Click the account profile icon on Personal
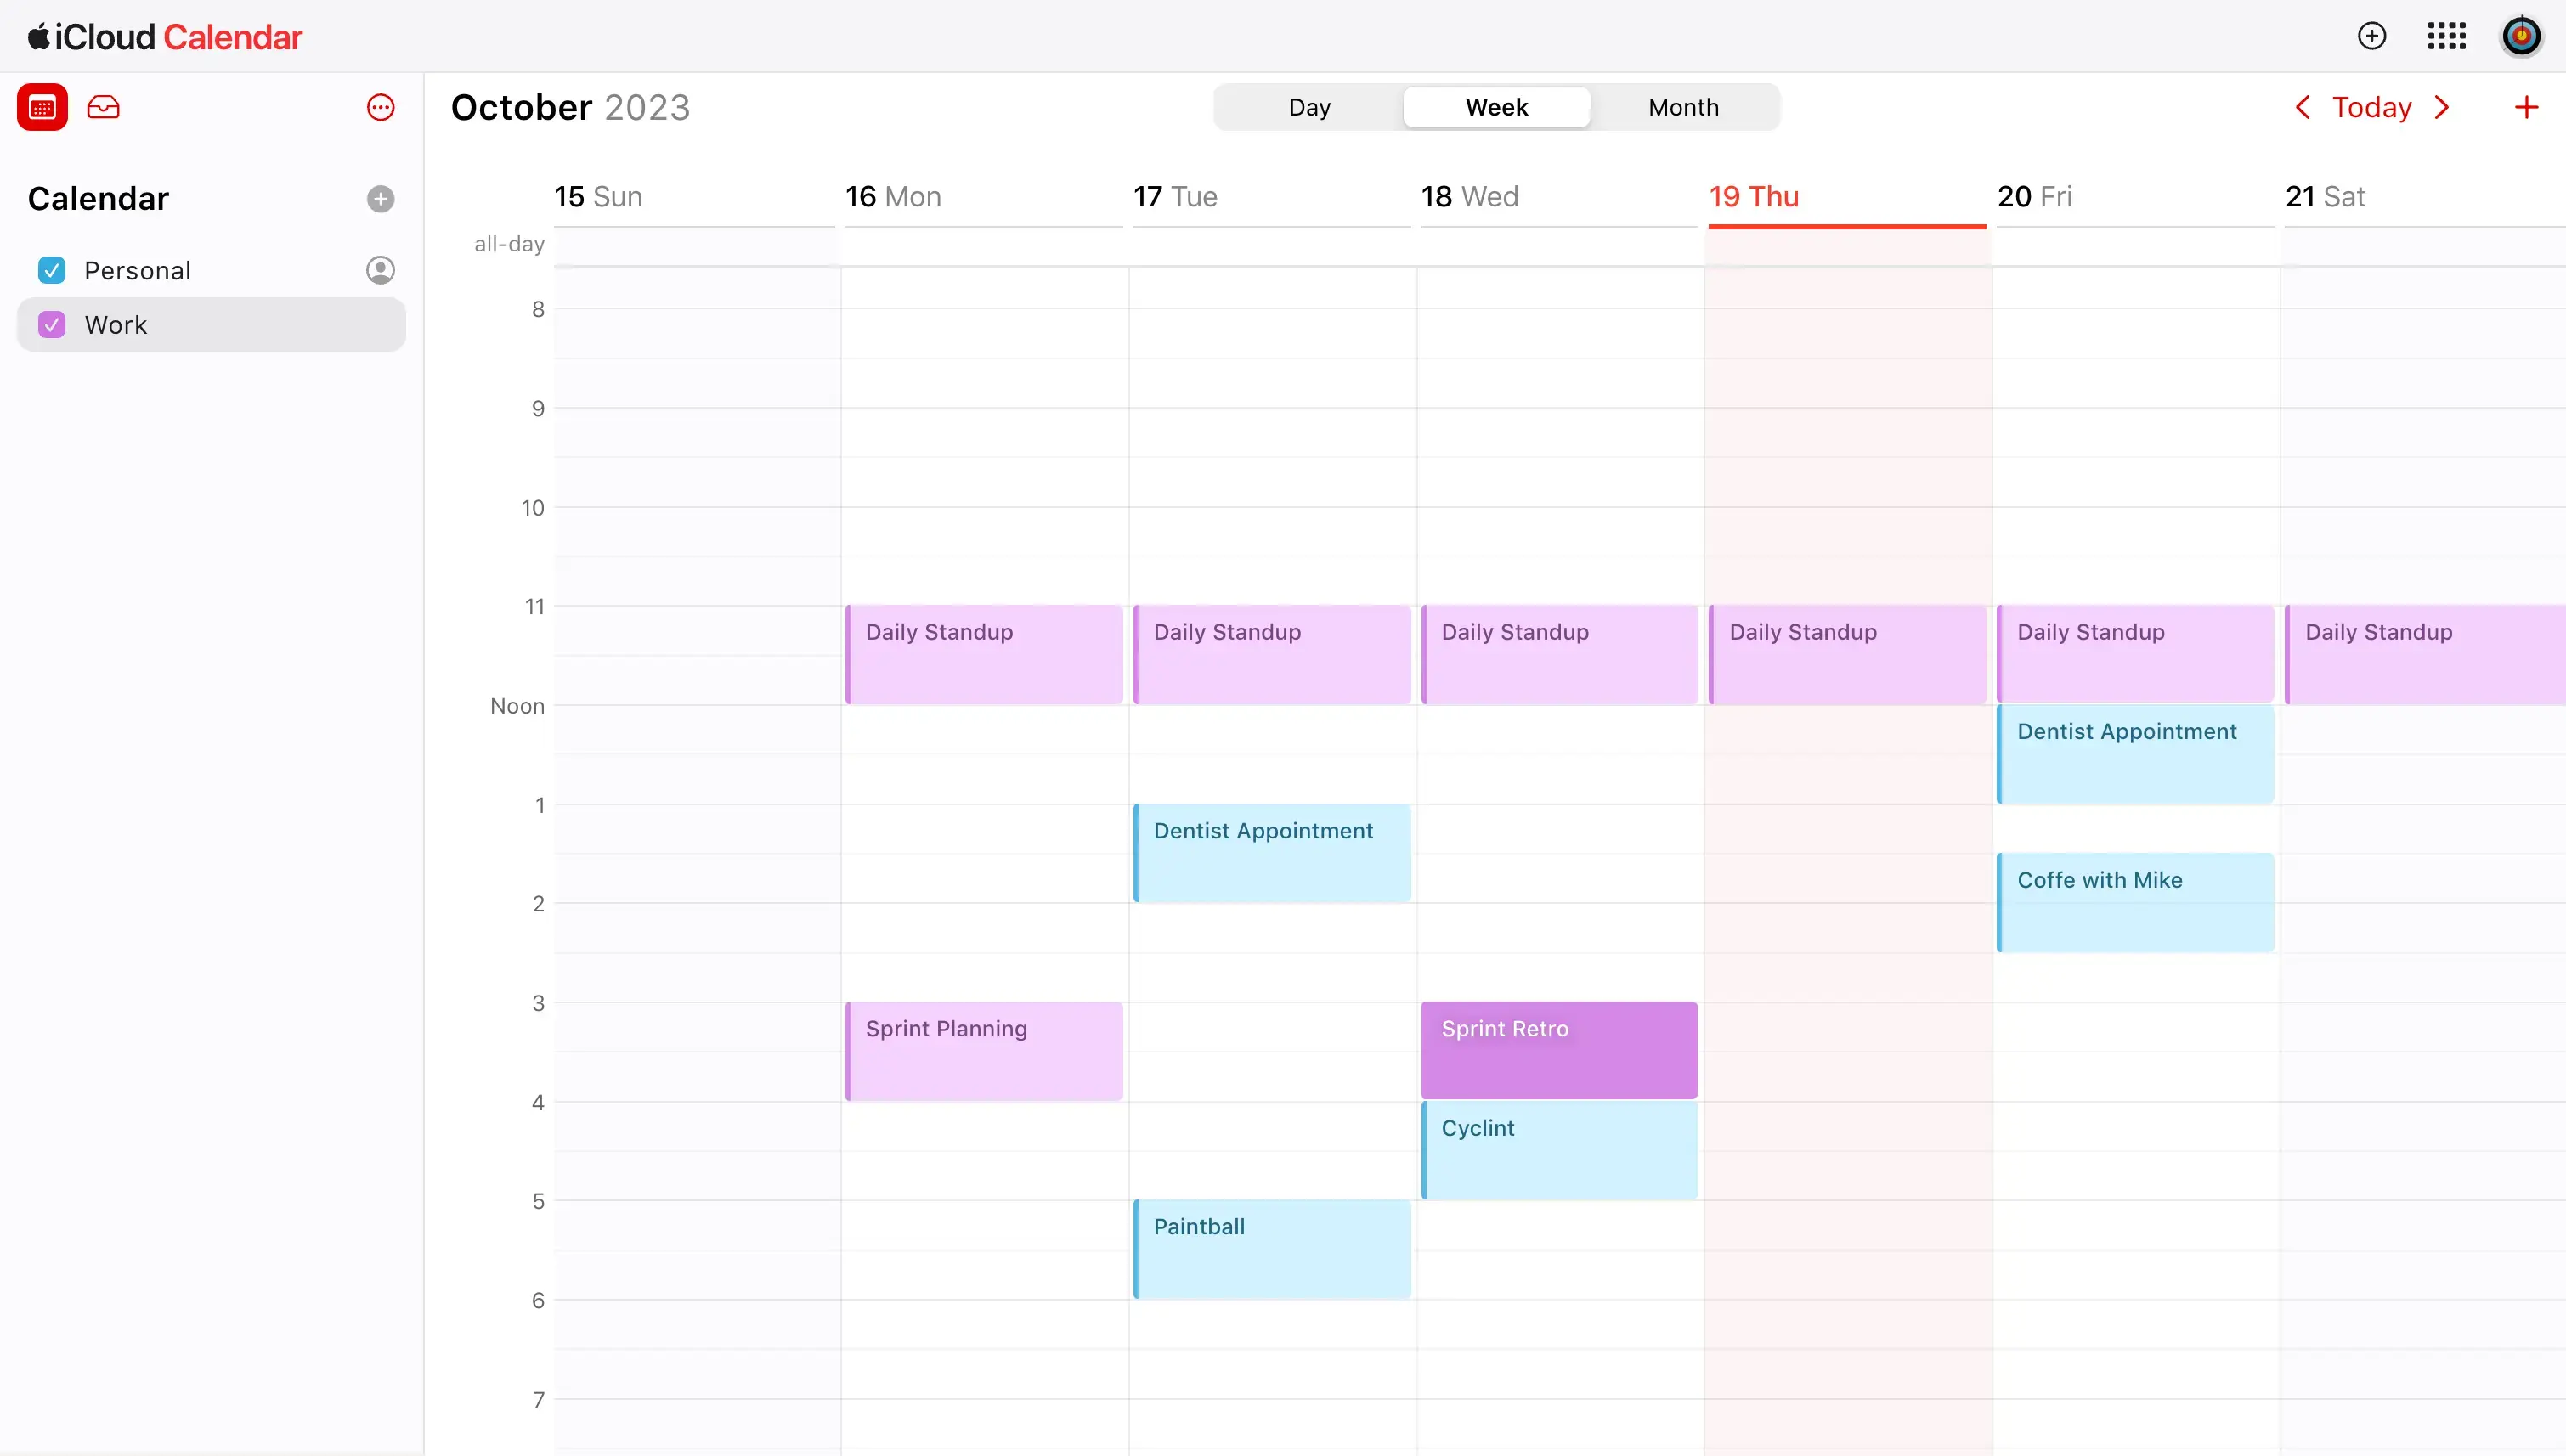The height and width of the screenshot is (1456, 2566). (379, 269)
